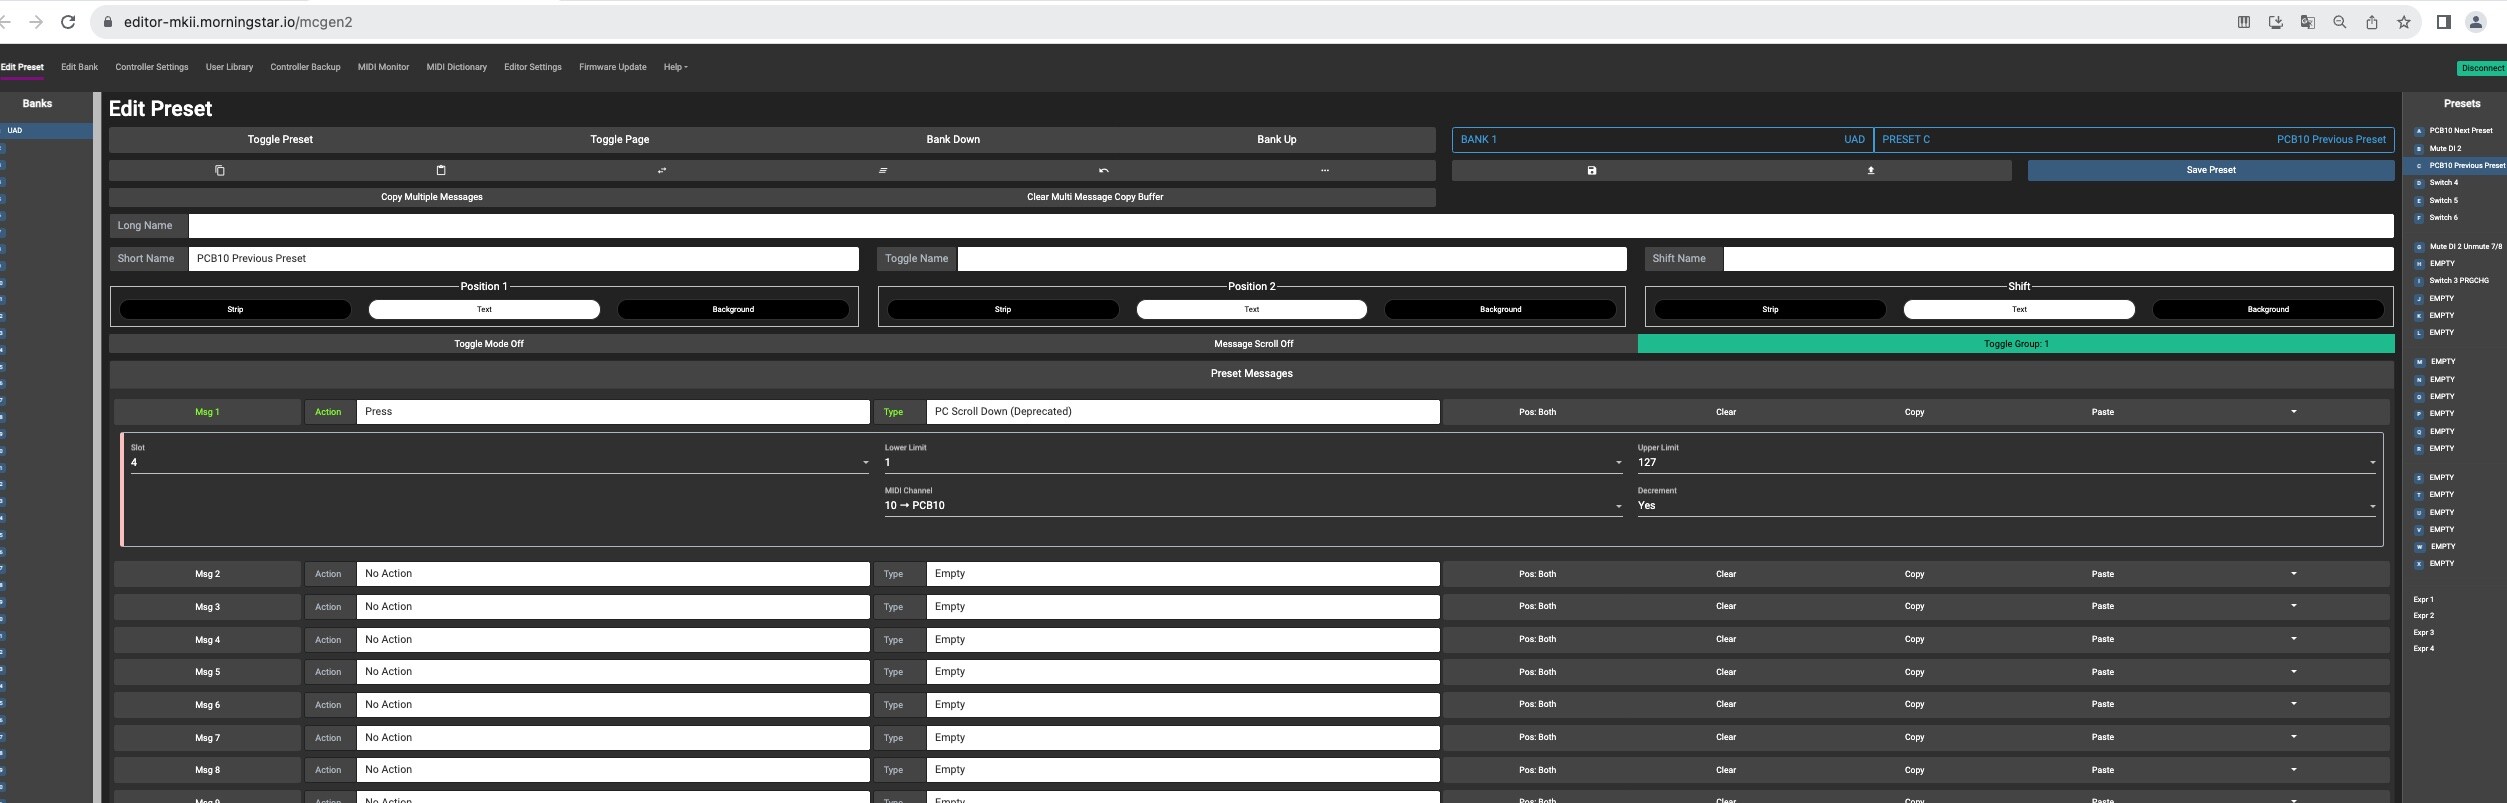The height and width of the screenshot is (803, 2507).
Task: Open the three-dots more options icon
Action: click(x=1325, y=170)
